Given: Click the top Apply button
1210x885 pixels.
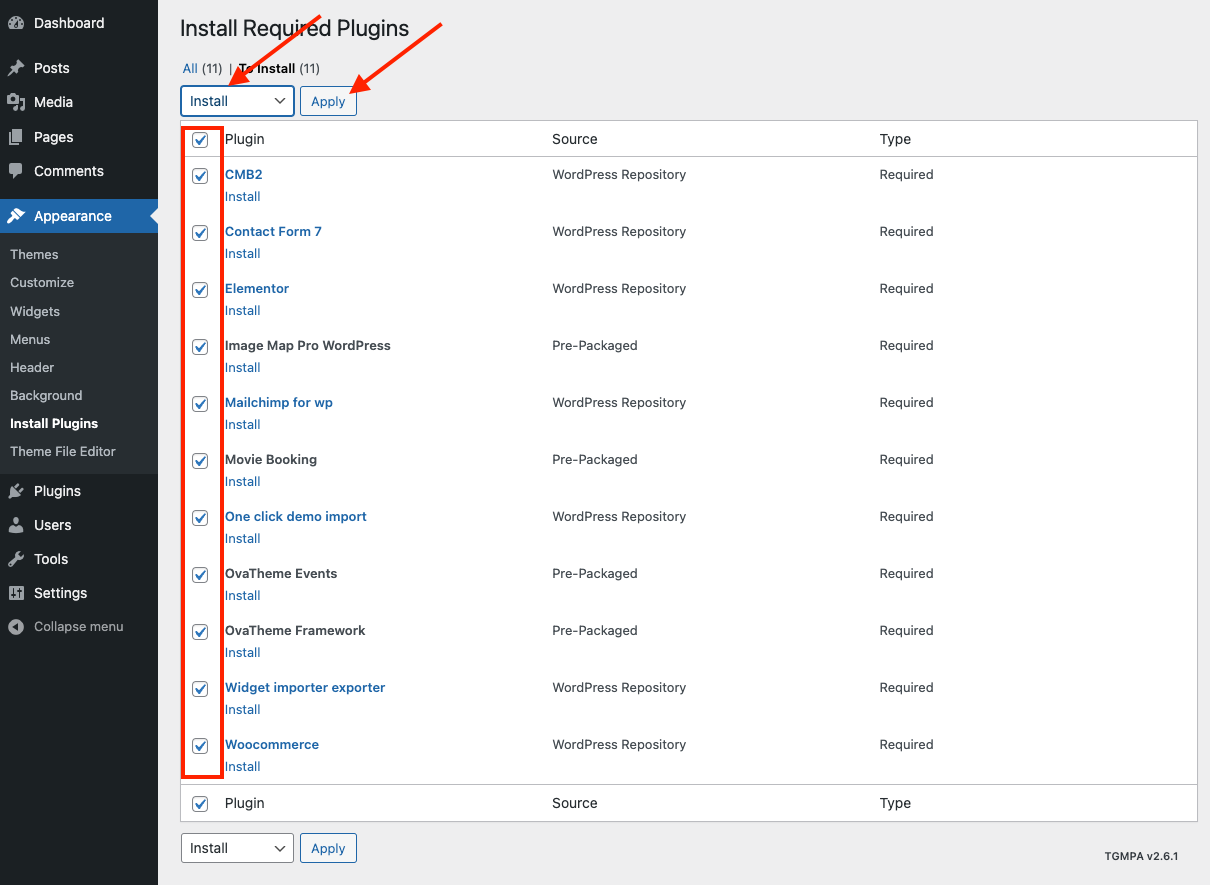Looking at the screenshot, I should click(328, 101).
